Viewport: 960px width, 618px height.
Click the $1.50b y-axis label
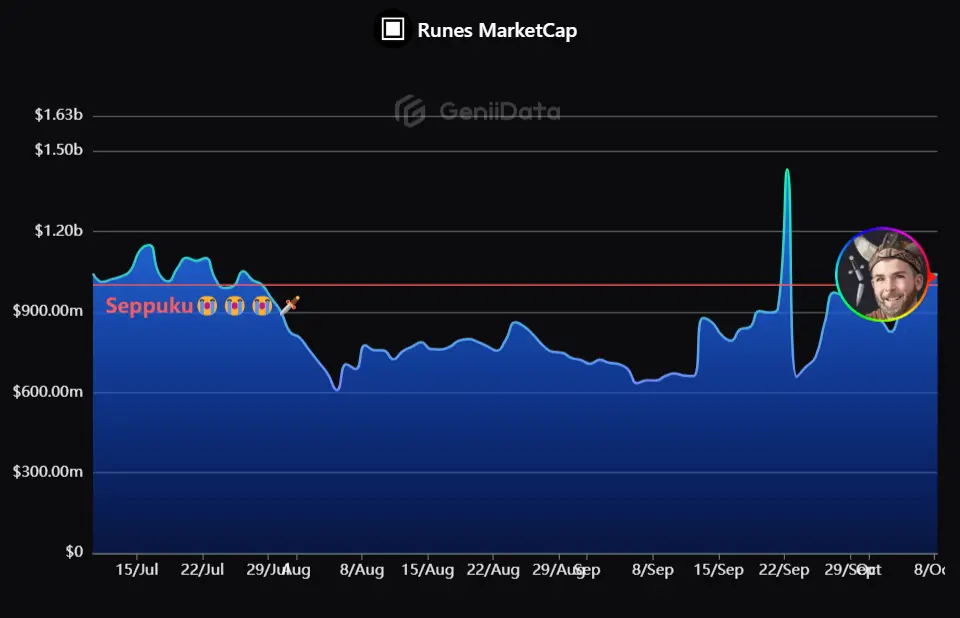click(x=58, y=150)
